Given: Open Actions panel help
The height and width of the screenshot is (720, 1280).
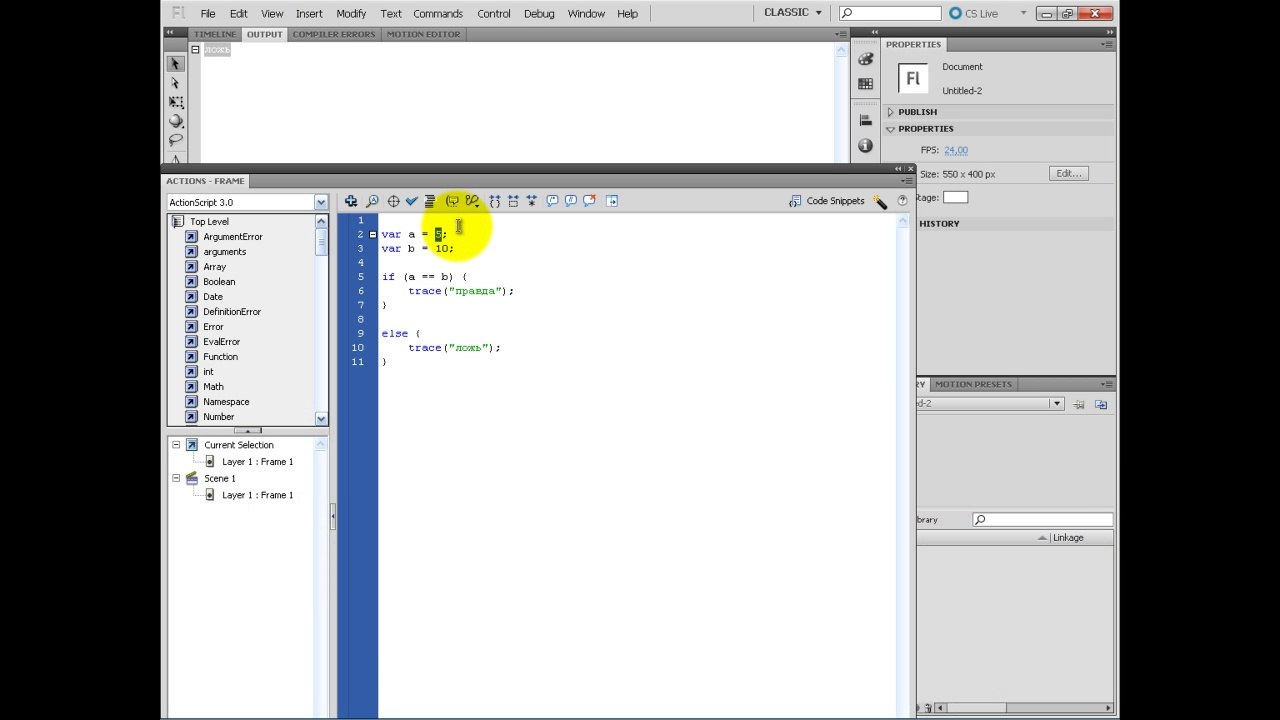Looking at the screenshot, I should [902, 201].
